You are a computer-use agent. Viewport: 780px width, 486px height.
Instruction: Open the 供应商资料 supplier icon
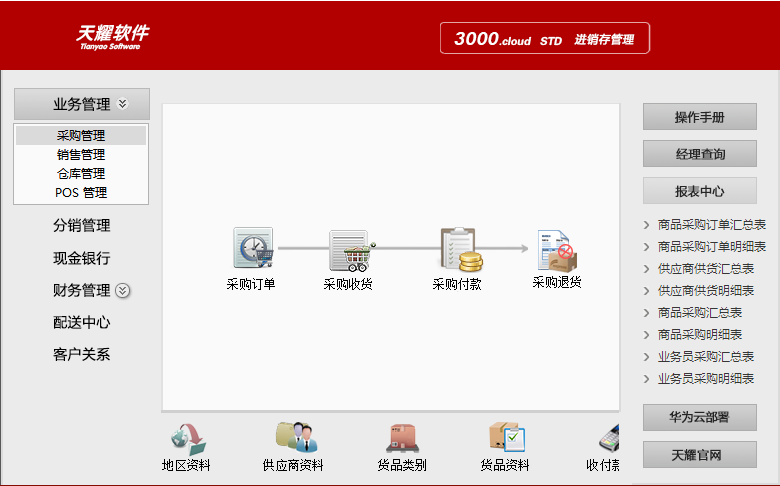pyautogui.click(x=295, y=438)
